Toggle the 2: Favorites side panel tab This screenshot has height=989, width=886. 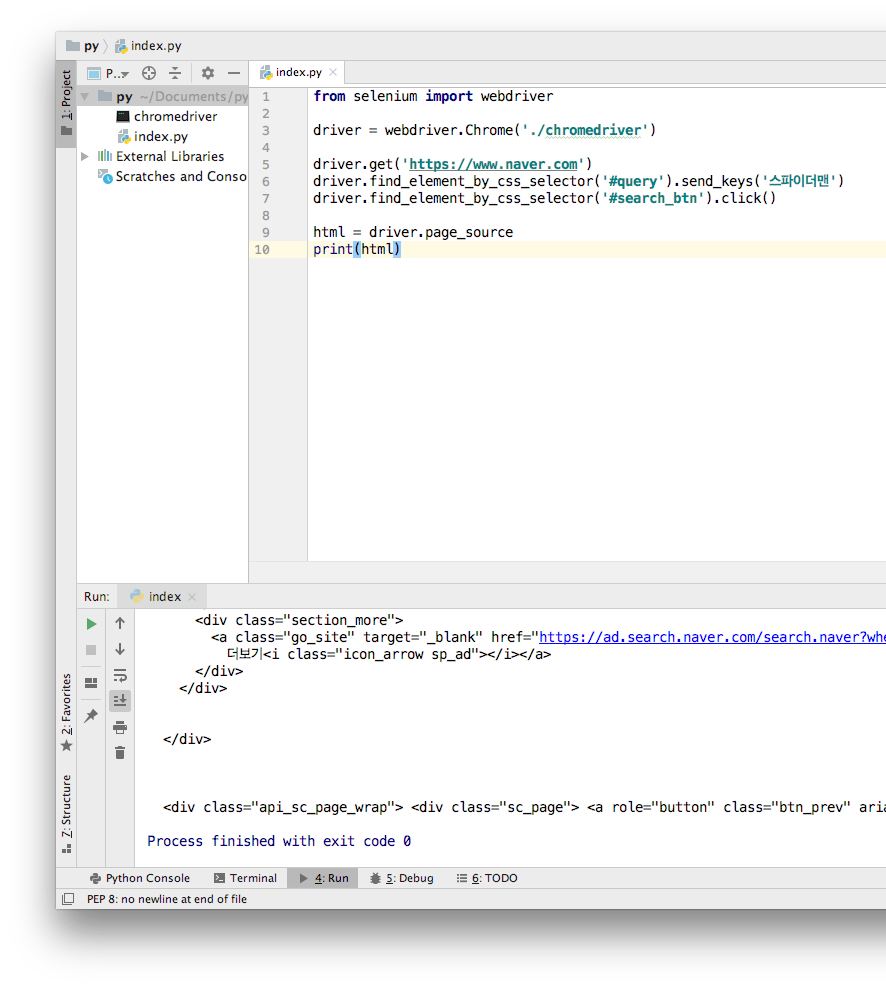[x=66, y=712]
